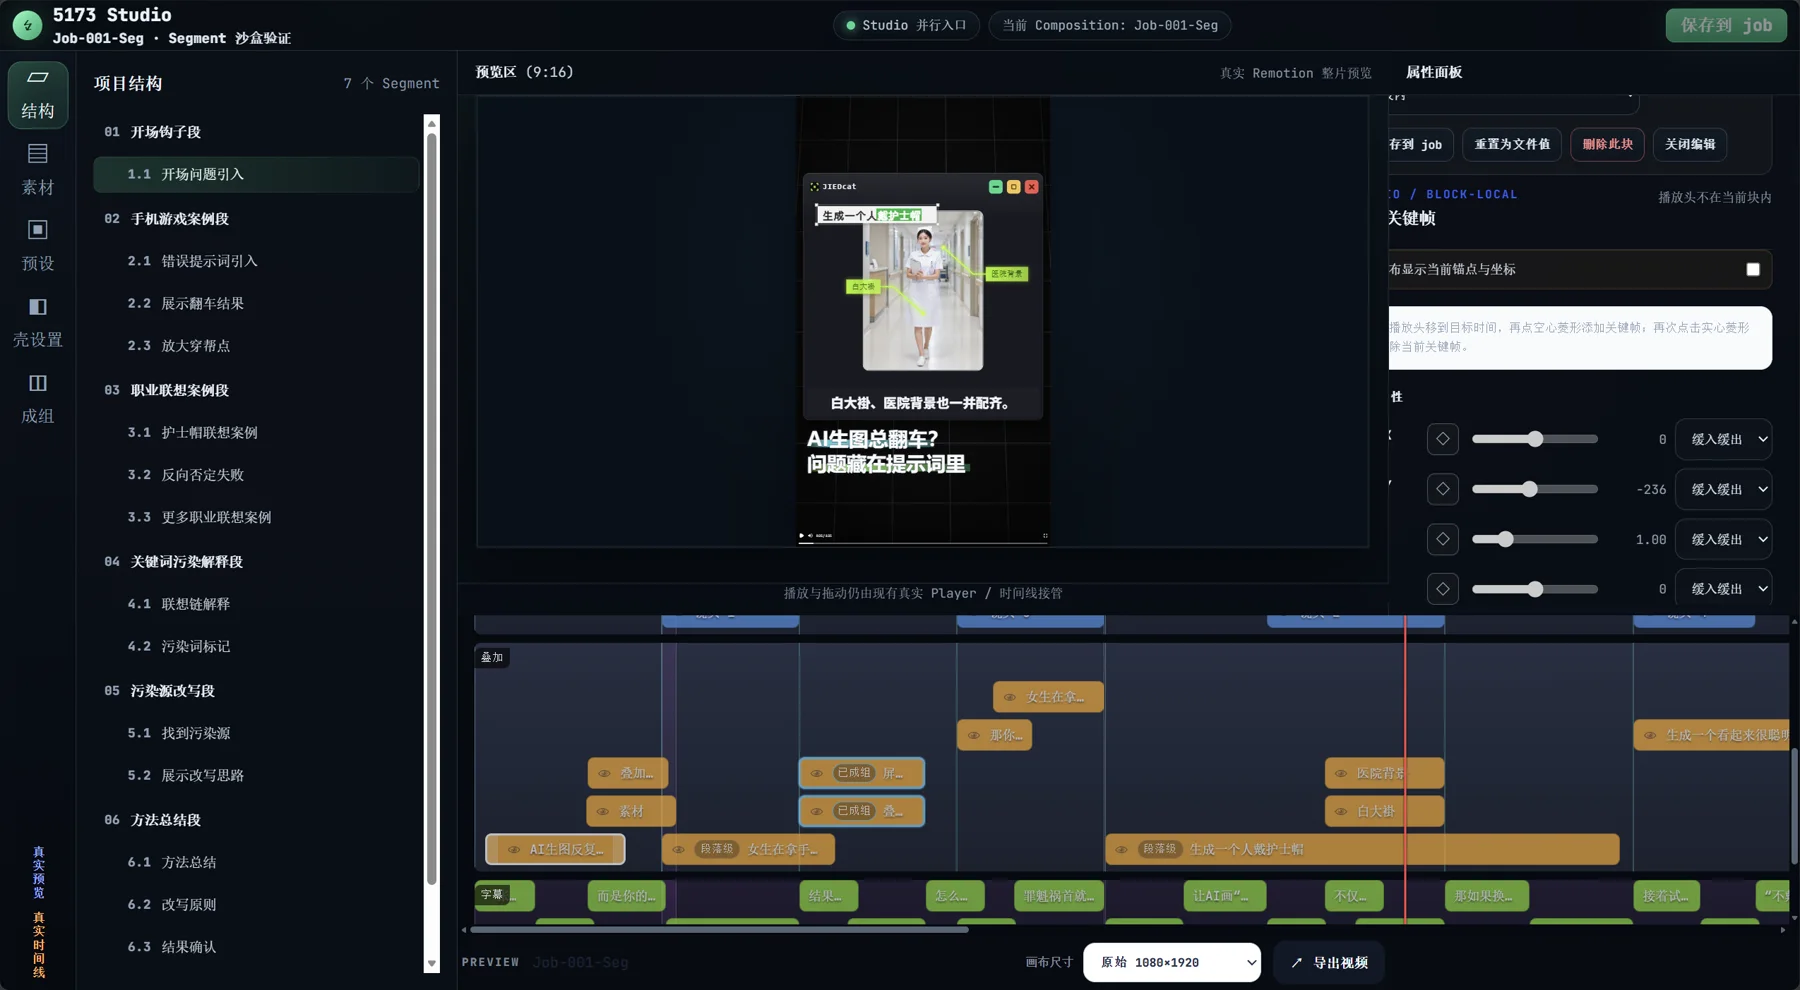1800x990 pixels.
Task: Click the green minimize button in 3IEDcat preview window
Action: tap(995, 187)
